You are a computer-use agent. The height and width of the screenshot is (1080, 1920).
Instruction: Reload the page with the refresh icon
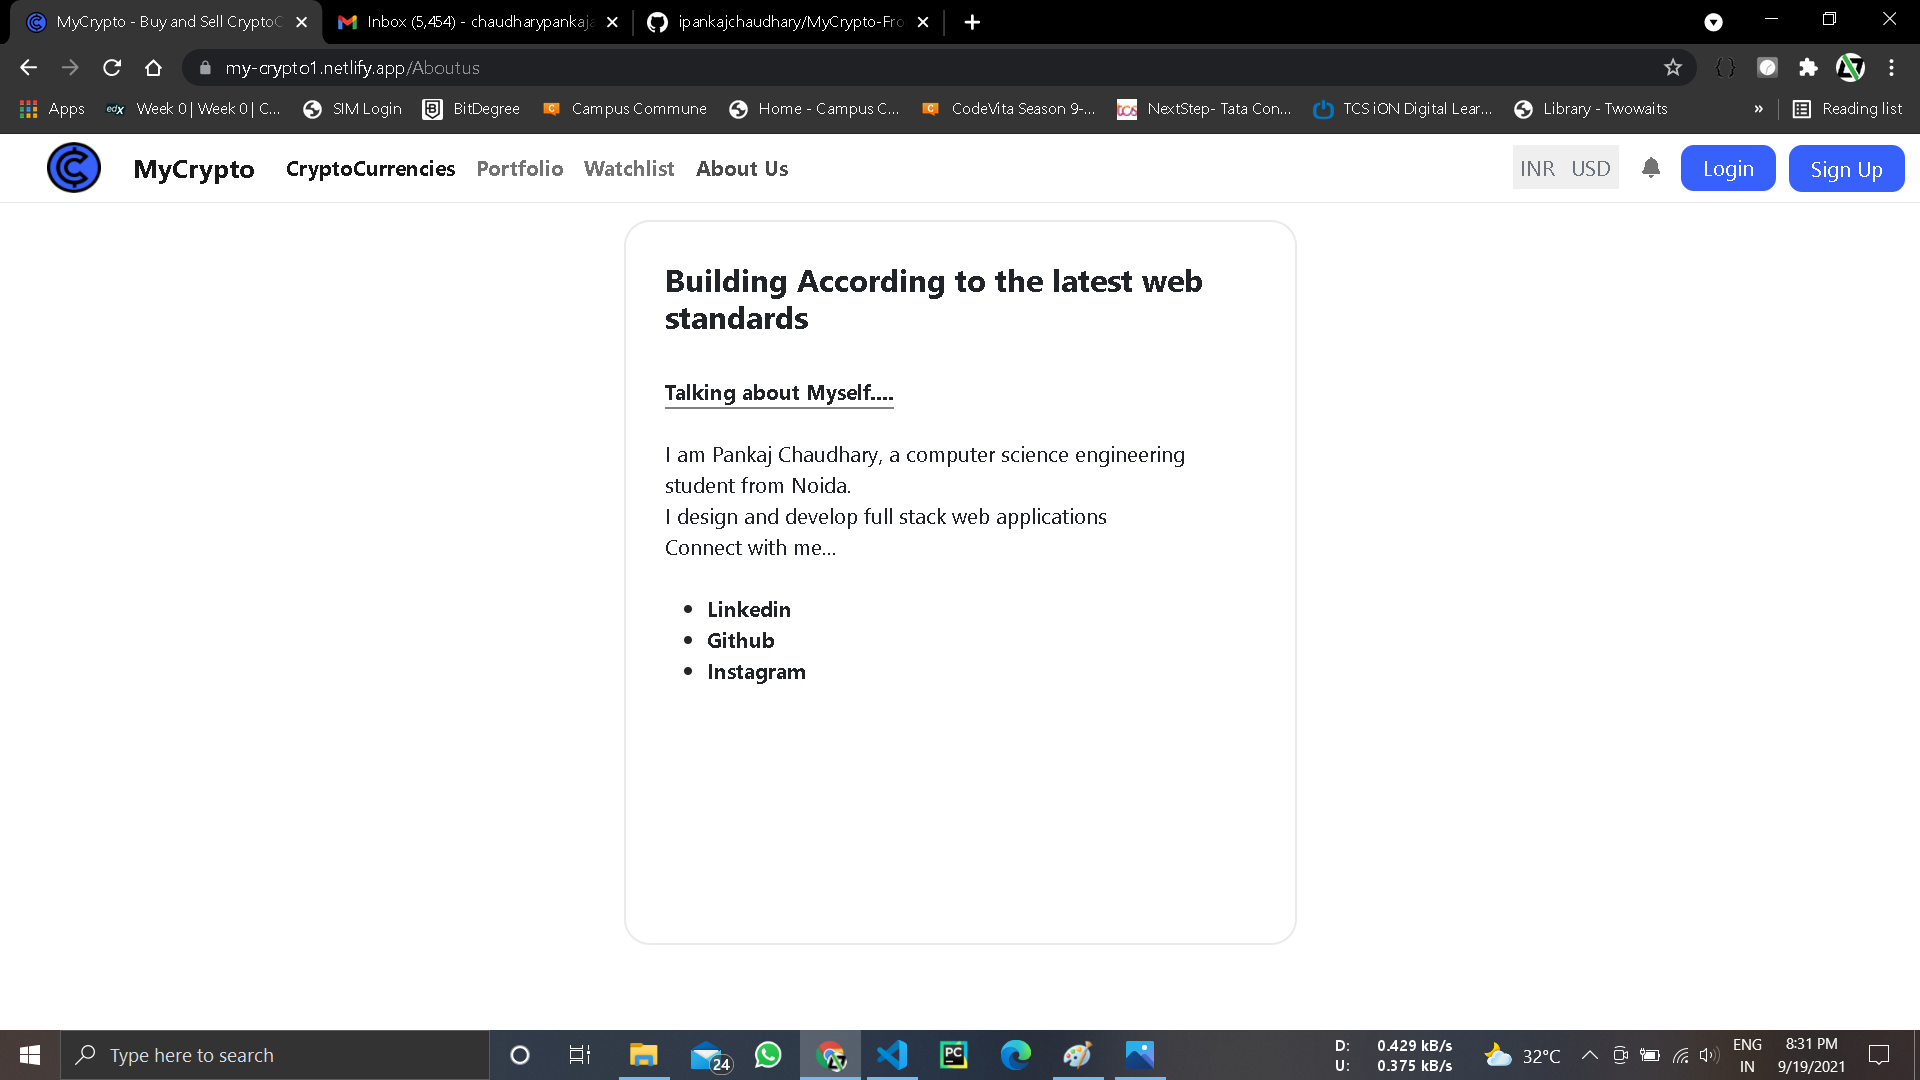112,68
